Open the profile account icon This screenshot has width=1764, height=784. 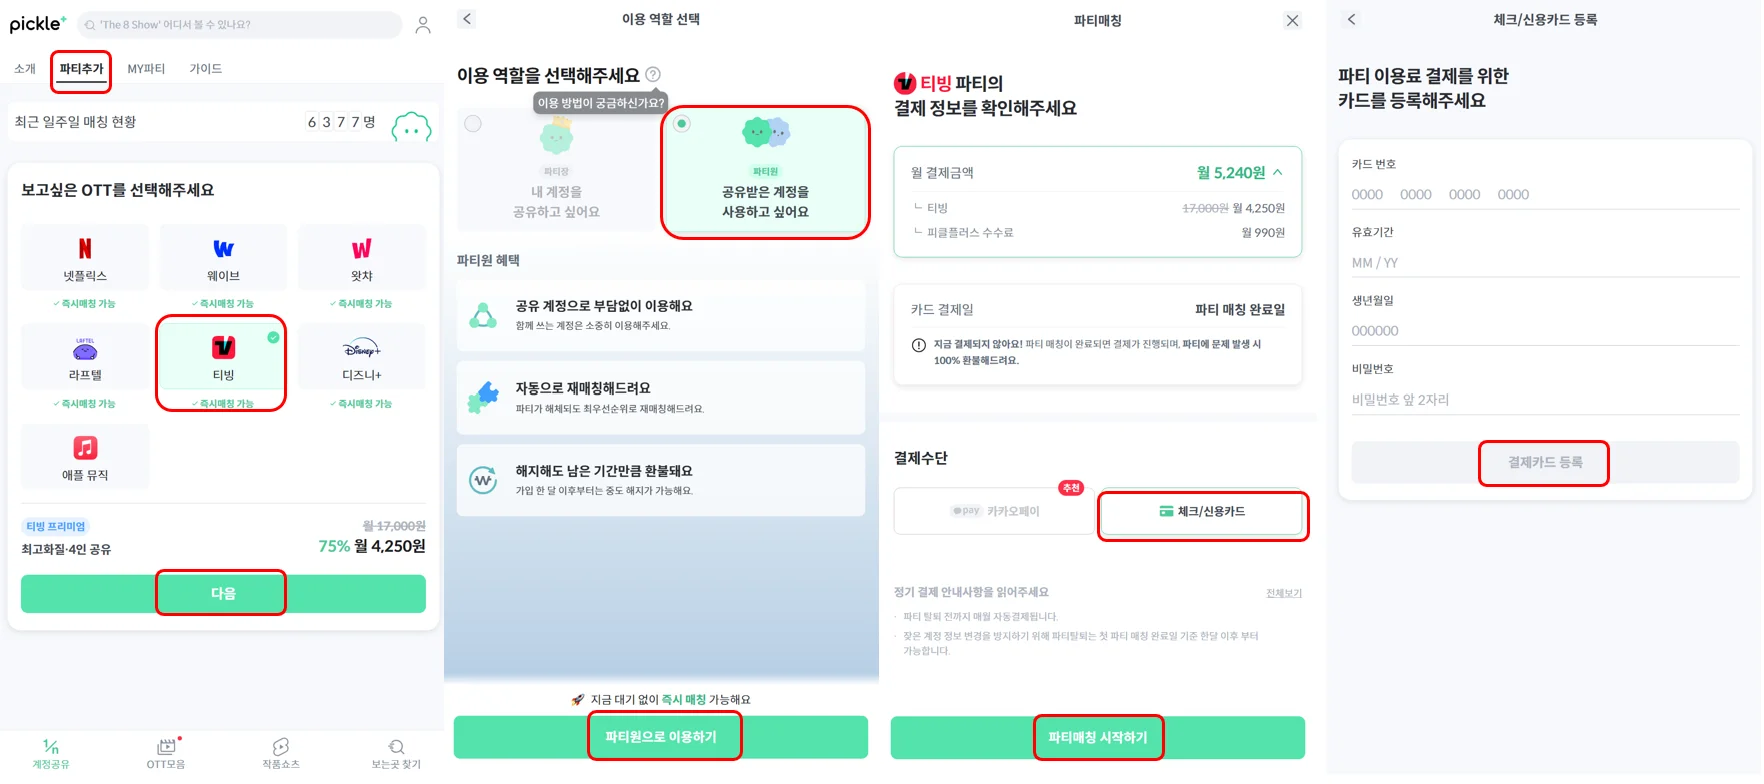[x=423, y=25]
